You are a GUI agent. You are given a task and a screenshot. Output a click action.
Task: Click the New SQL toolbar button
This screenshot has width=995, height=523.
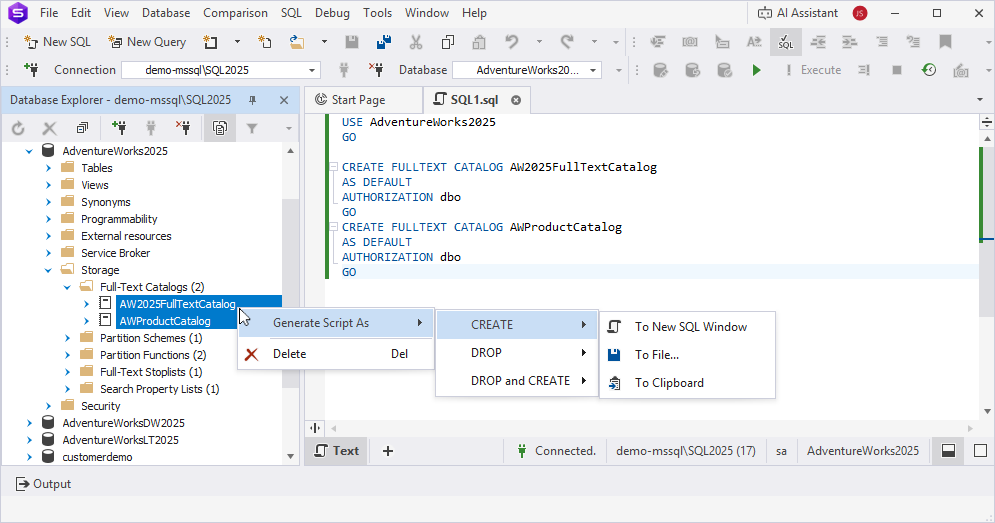[57, 42]
